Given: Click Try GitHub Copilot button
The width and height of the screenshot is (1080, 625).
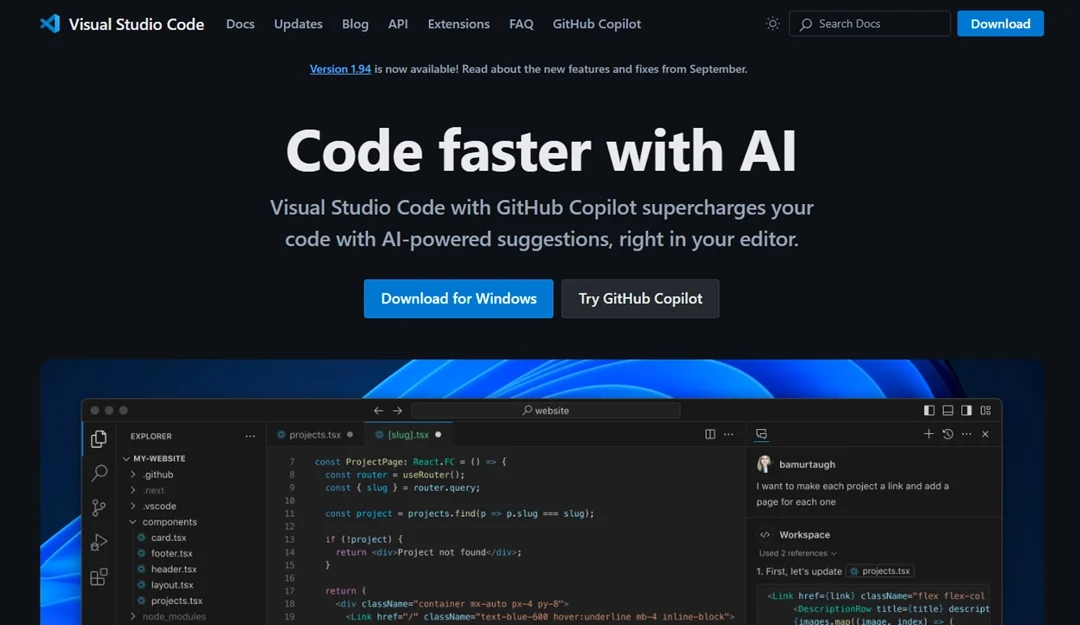Looking at the screenshot, I should 641,298.
